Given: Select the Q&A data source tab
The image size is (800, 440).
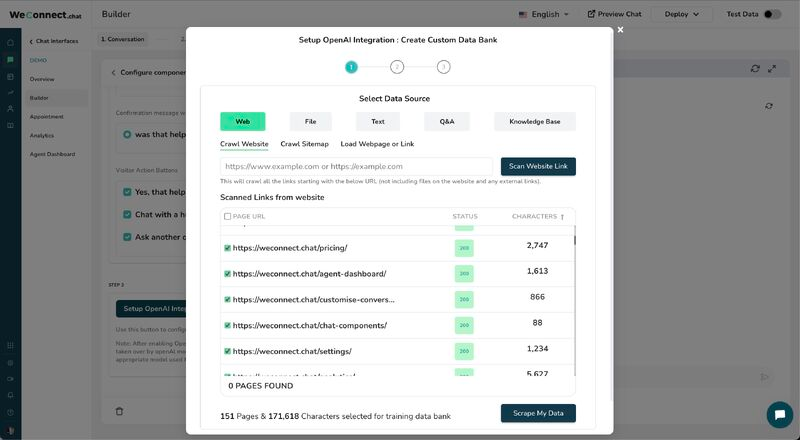Looking at the screenshot, I should [x=447, y=121].
